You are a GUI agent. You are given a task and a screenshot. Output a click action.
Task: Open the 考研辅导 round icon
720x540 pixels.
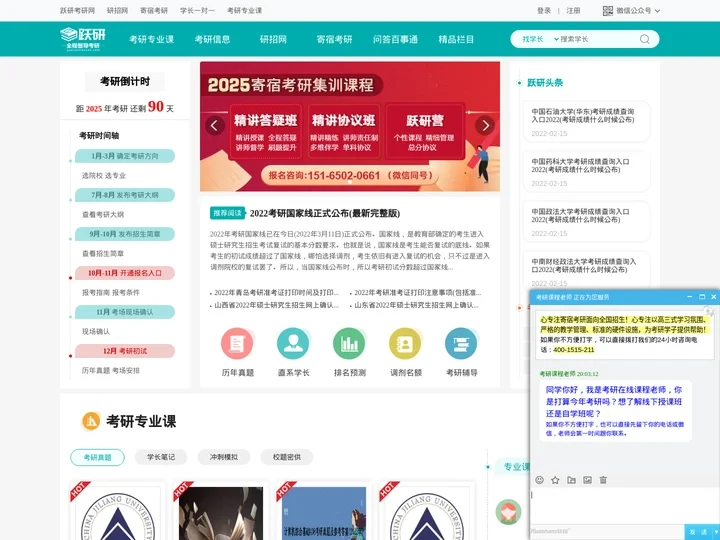pos(461,343)
